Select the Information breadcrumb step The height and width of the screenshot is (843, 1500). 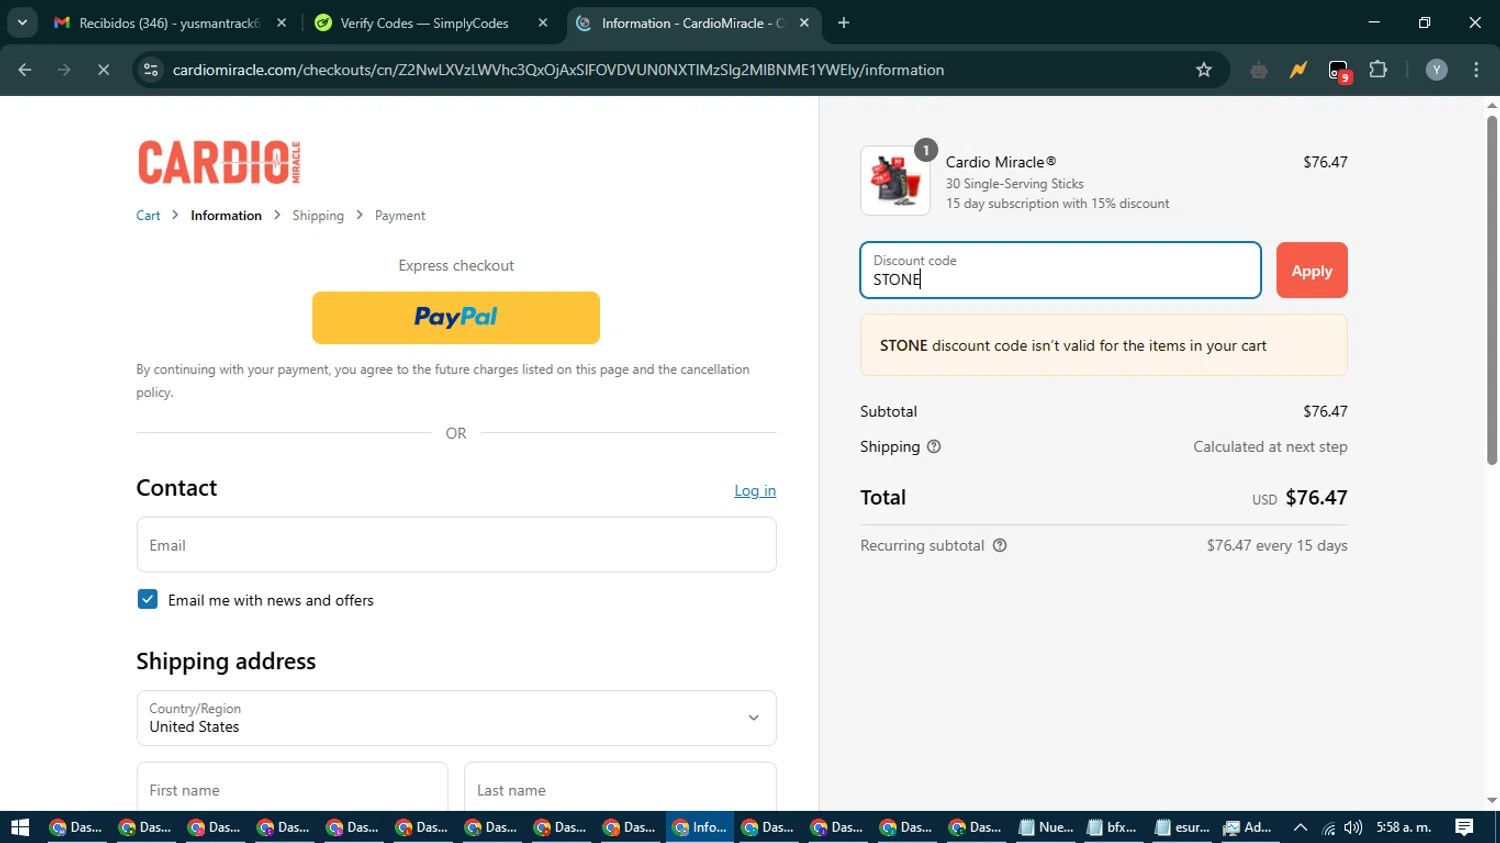coord(226,215)
